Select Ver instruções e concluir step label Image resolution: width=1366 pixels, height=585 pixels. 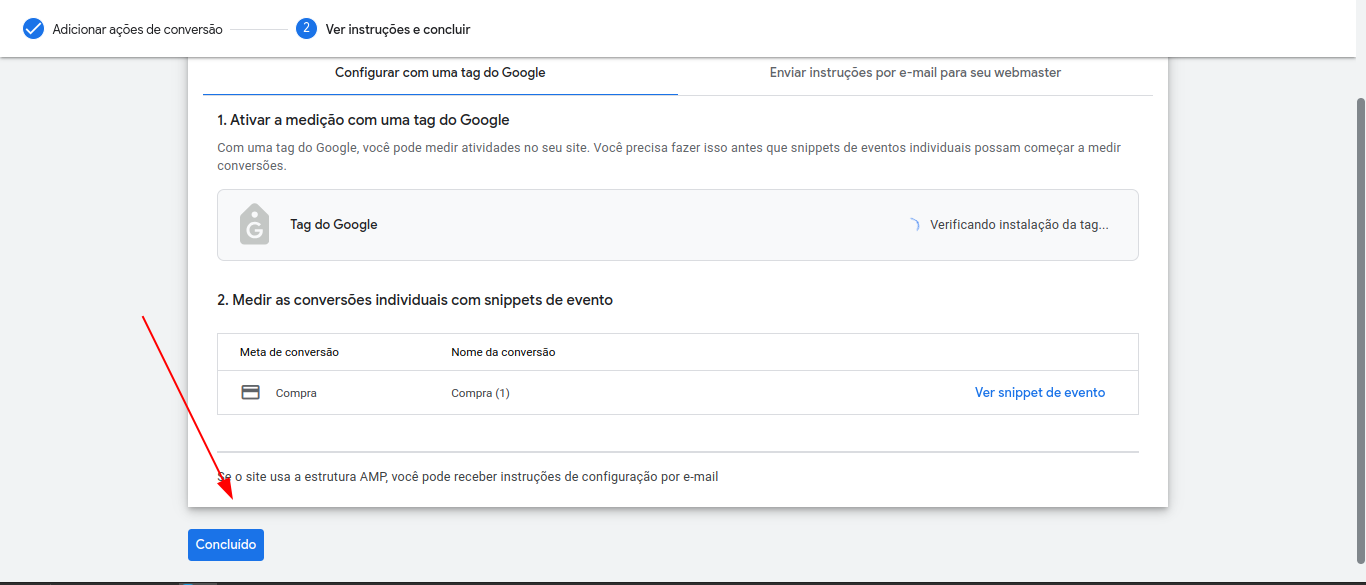[x=398, y=29]
